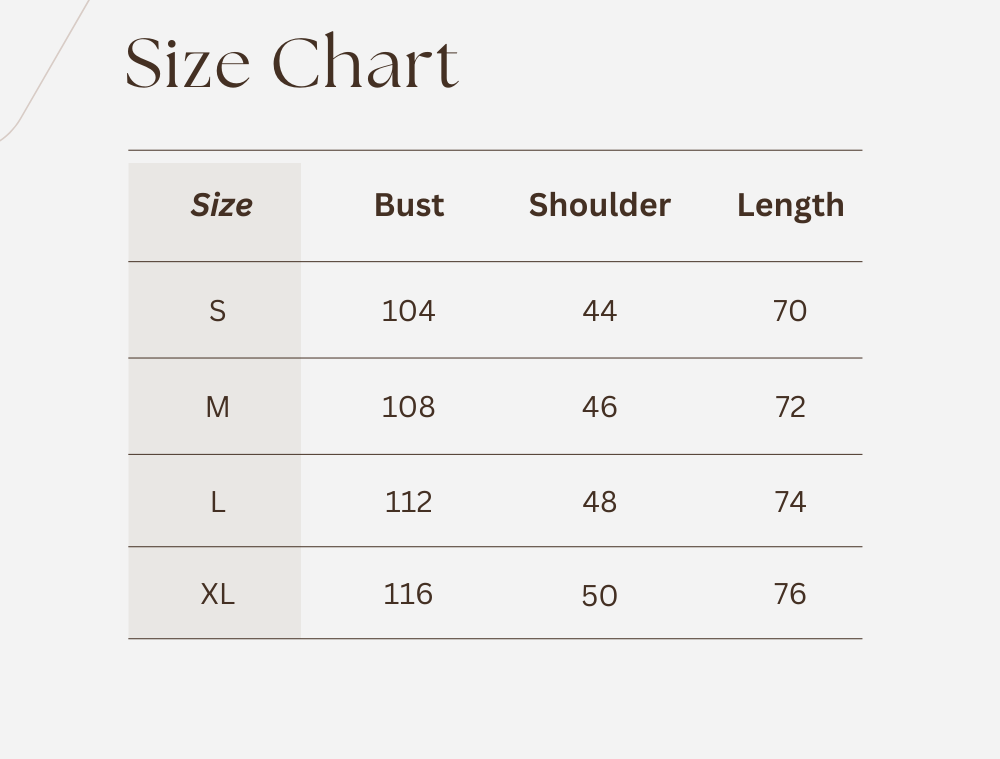1000x759 pixels.
Task: Click the Length column header
Action: (x=790, y=205)
